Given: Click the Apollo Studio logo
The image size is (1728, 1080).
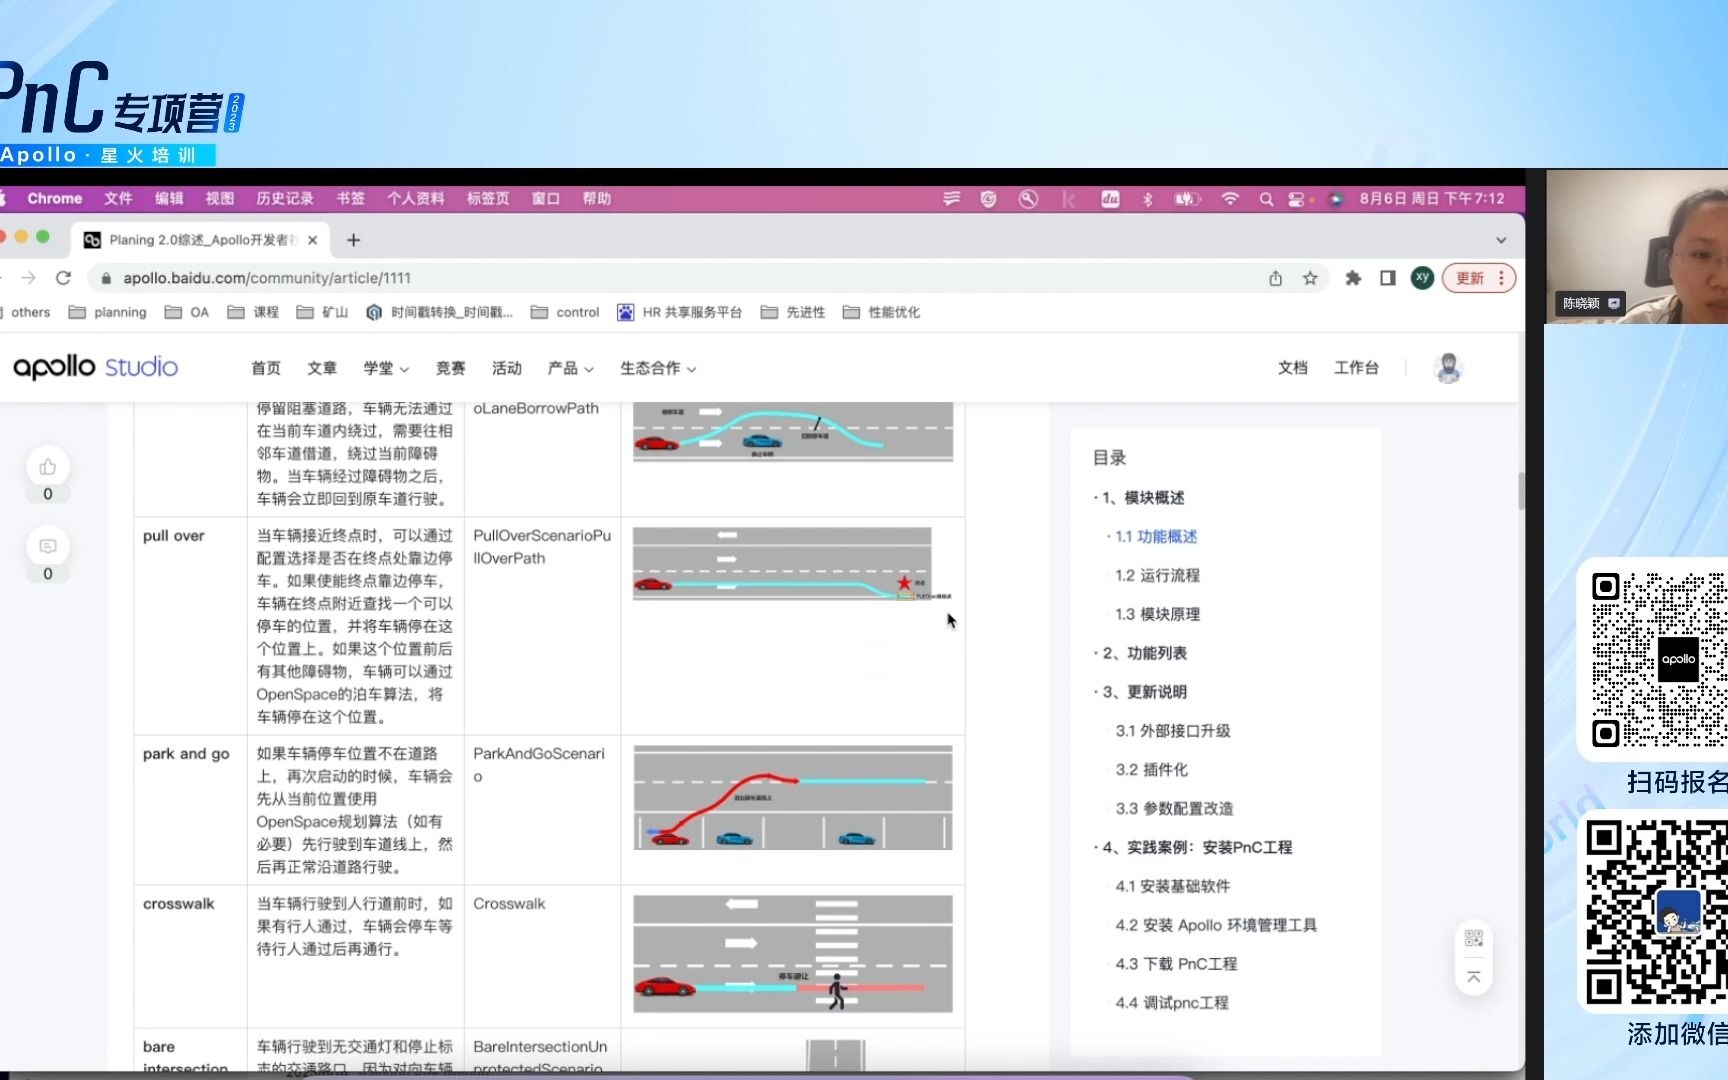Looking at the screenshot, I should click(x=95, y=367).
